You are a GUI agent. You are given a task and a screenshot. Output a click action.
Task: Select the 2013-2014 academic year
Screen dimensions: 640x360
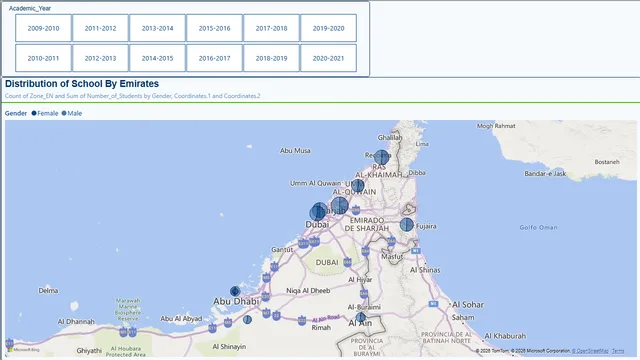pyautogui.click(x=158, y=28)
